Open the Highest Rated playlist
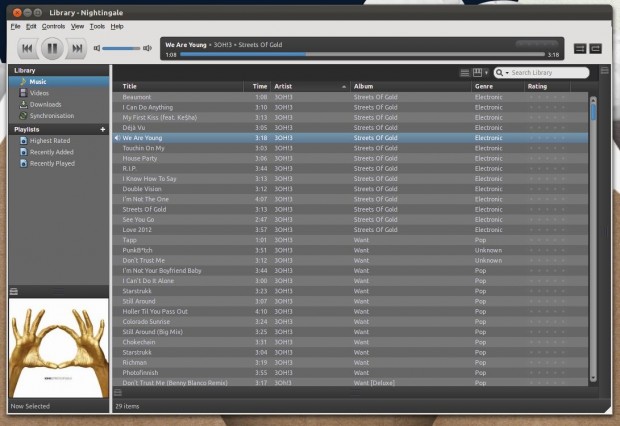 [x=59, y=141]
